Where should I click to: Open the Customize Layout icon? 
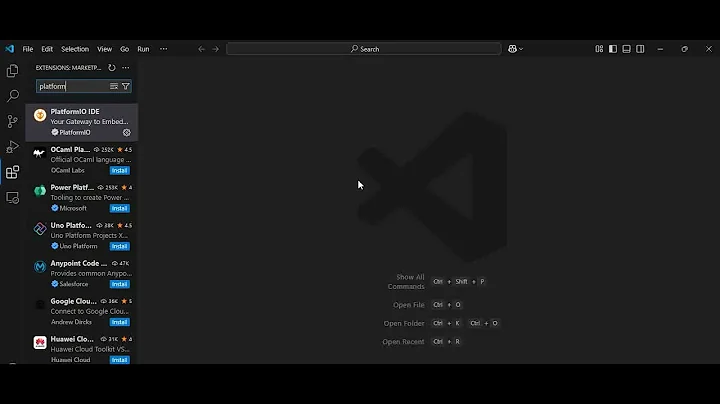click(x=599, y=49)
